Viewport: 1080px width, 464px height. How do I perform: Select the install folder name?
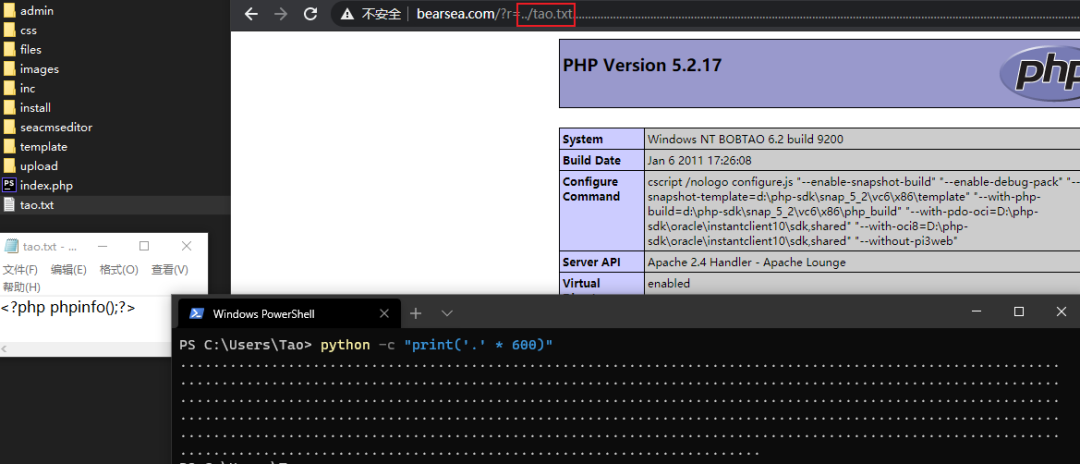(35, 107)
